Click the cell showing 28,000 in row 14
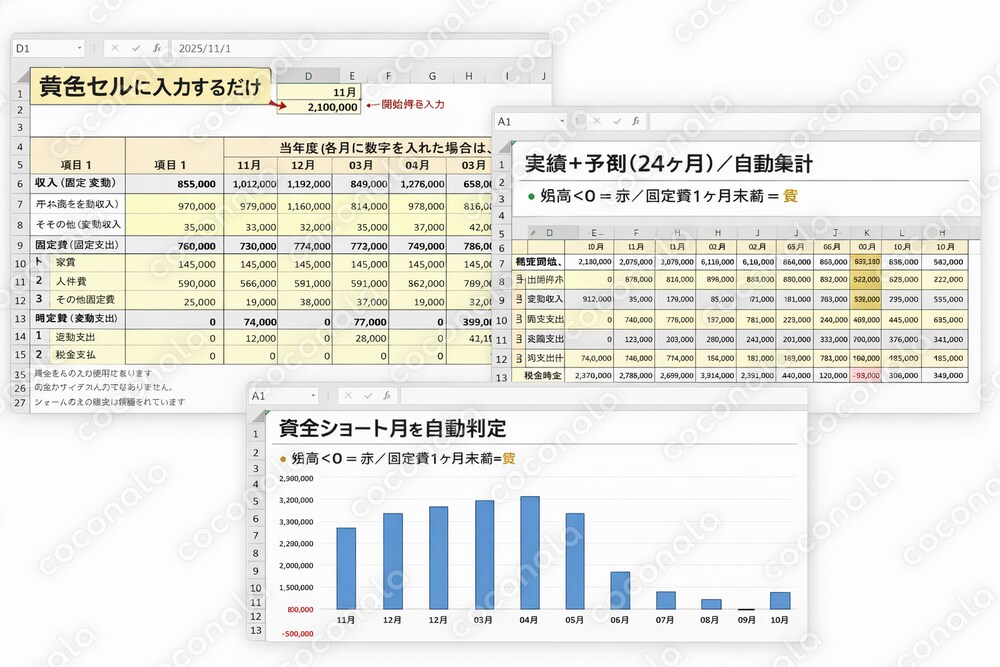The width and height of the screenshot is (1000, 667). [x=361, y=338]
